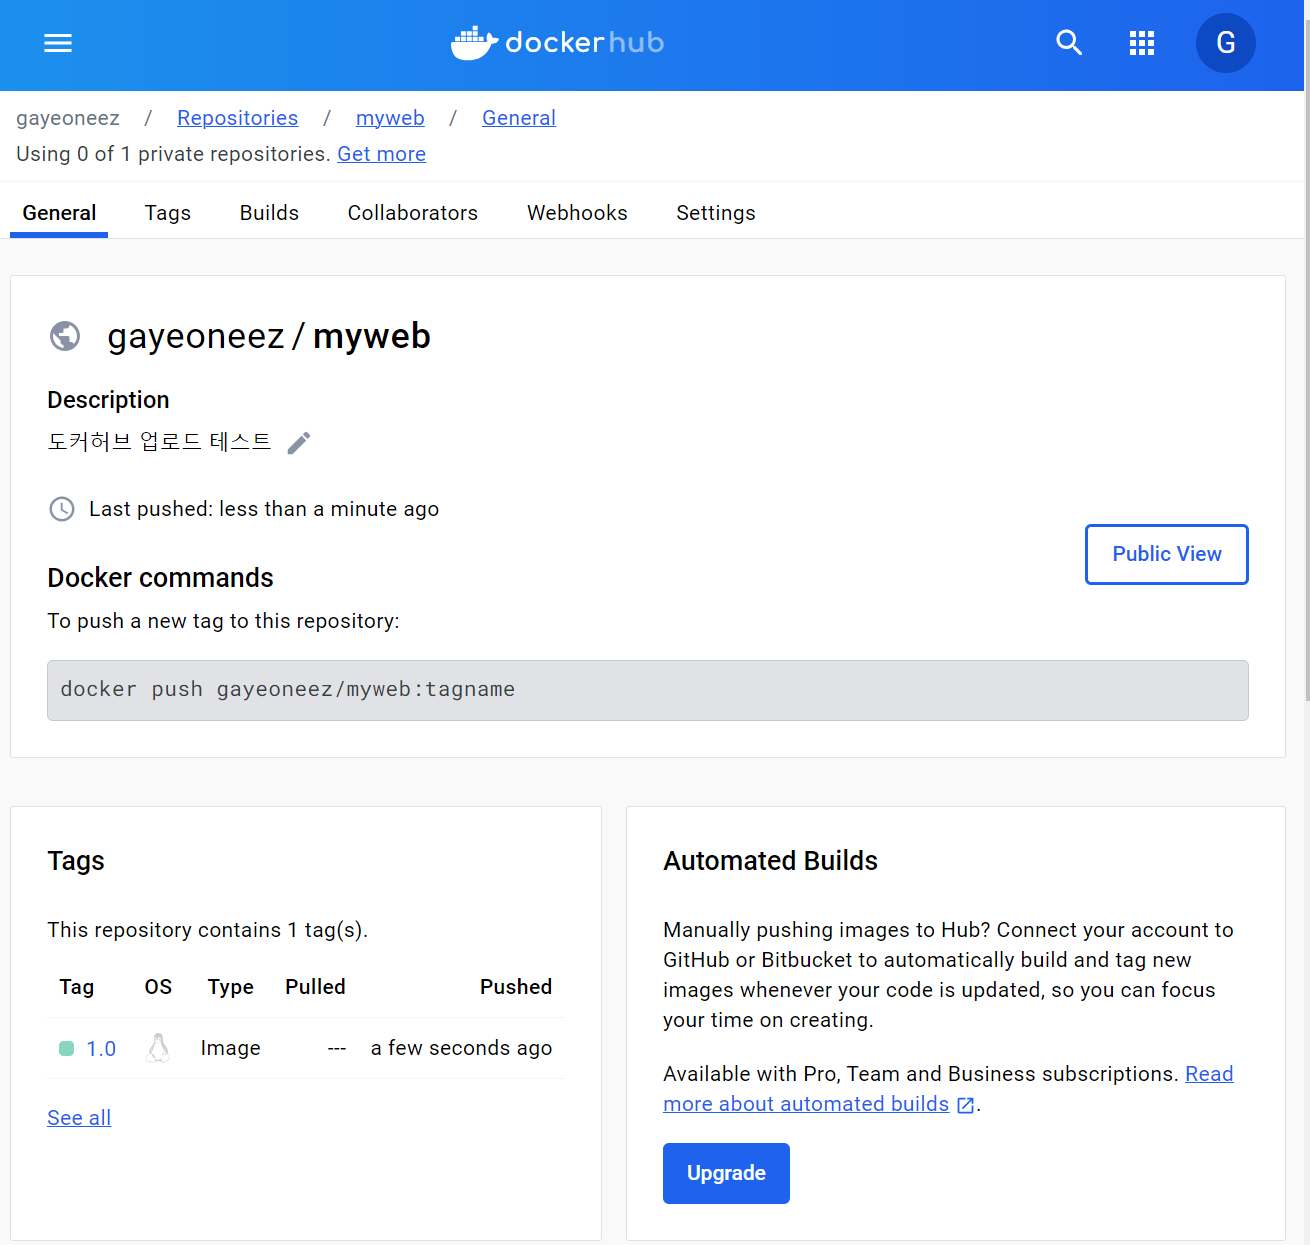Click 'Last pushed: less than a minute ago'
Viewport: 1310px width, 1245px height.
click(x=264, y=509)
